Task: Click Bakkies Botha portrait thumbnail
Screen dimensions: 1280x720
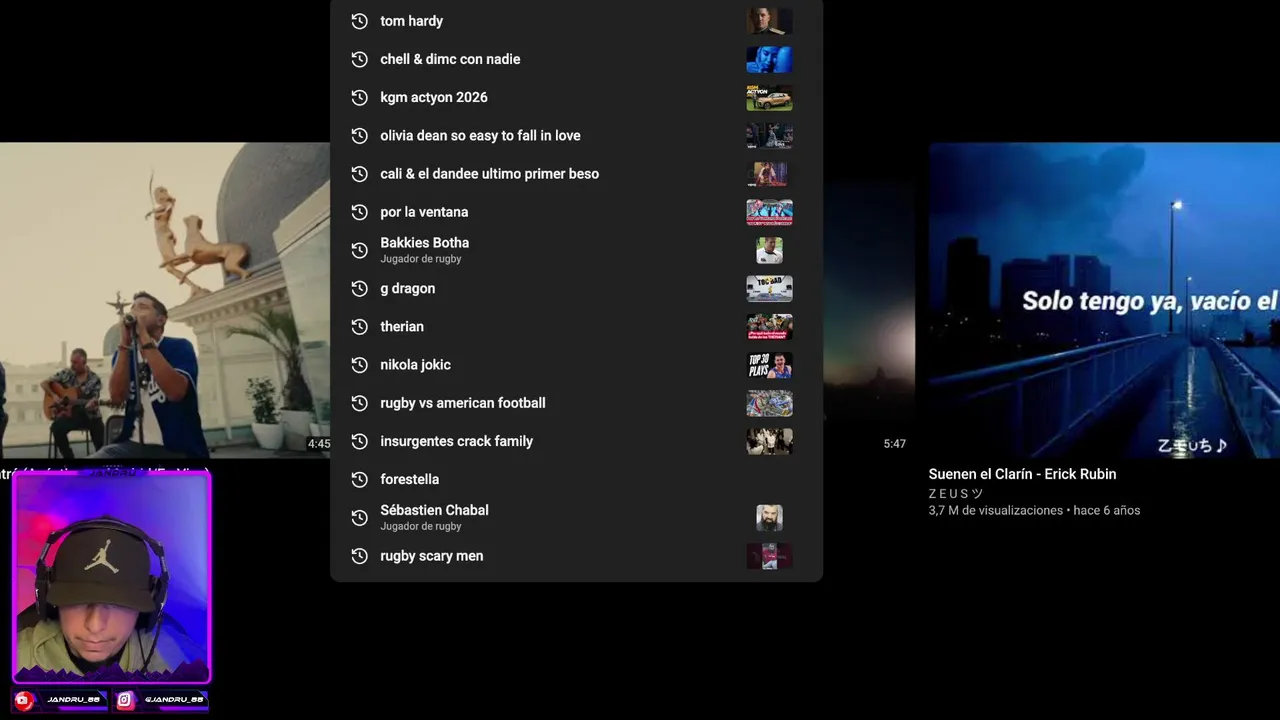Action: [769, 250]
